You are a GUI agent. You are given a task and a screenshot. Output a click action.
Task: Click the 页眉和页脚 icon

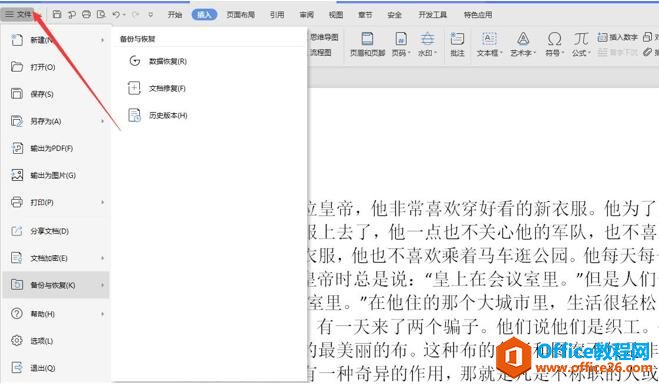tap(368, 39)
